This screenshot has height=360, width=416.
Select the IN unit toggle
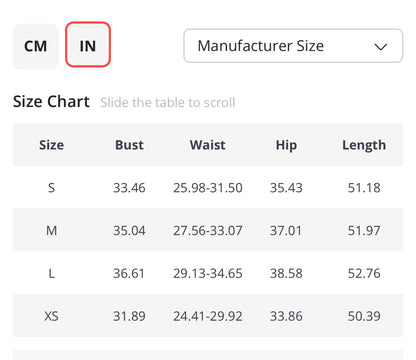tap(88, 45)
